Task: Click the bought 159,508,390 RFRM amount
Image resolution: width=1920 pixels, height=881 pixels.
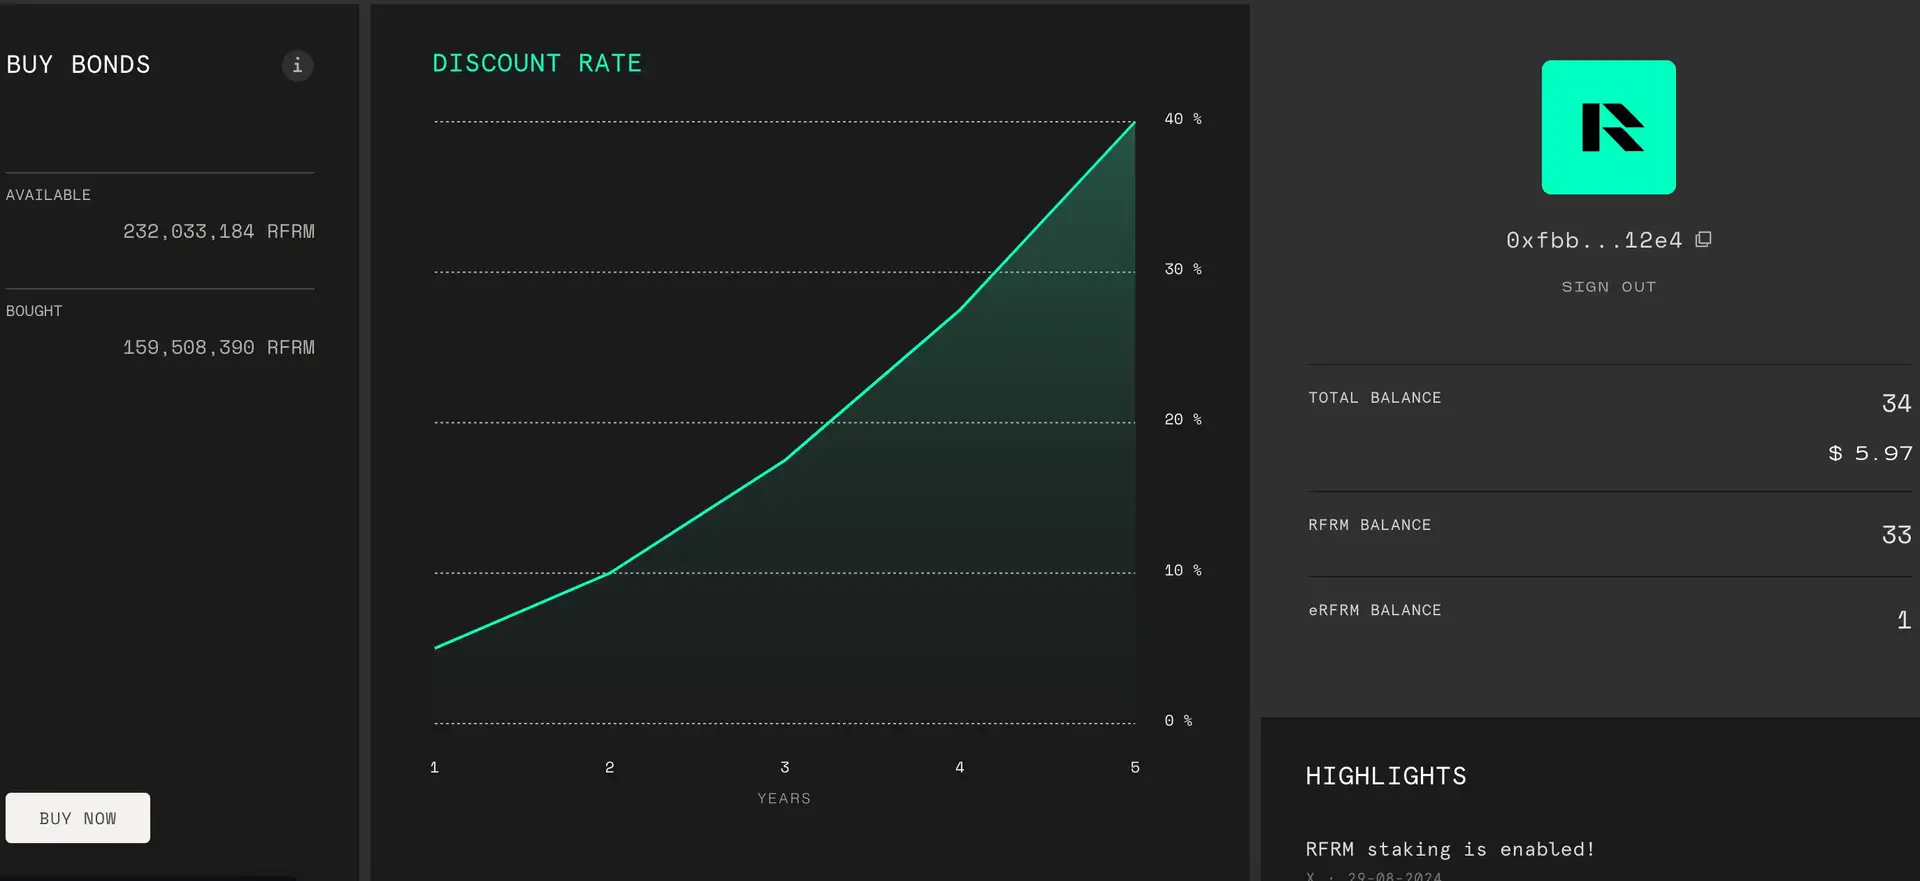Action: 218,347
